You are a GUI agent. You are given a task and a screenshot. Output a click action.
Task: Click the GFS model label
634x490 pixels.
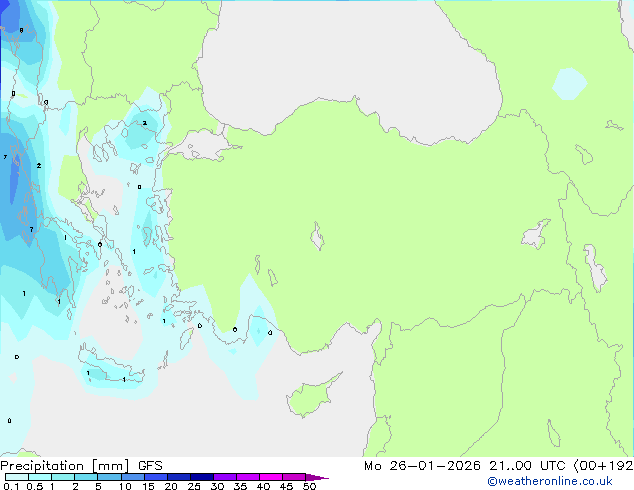(150, 466)
